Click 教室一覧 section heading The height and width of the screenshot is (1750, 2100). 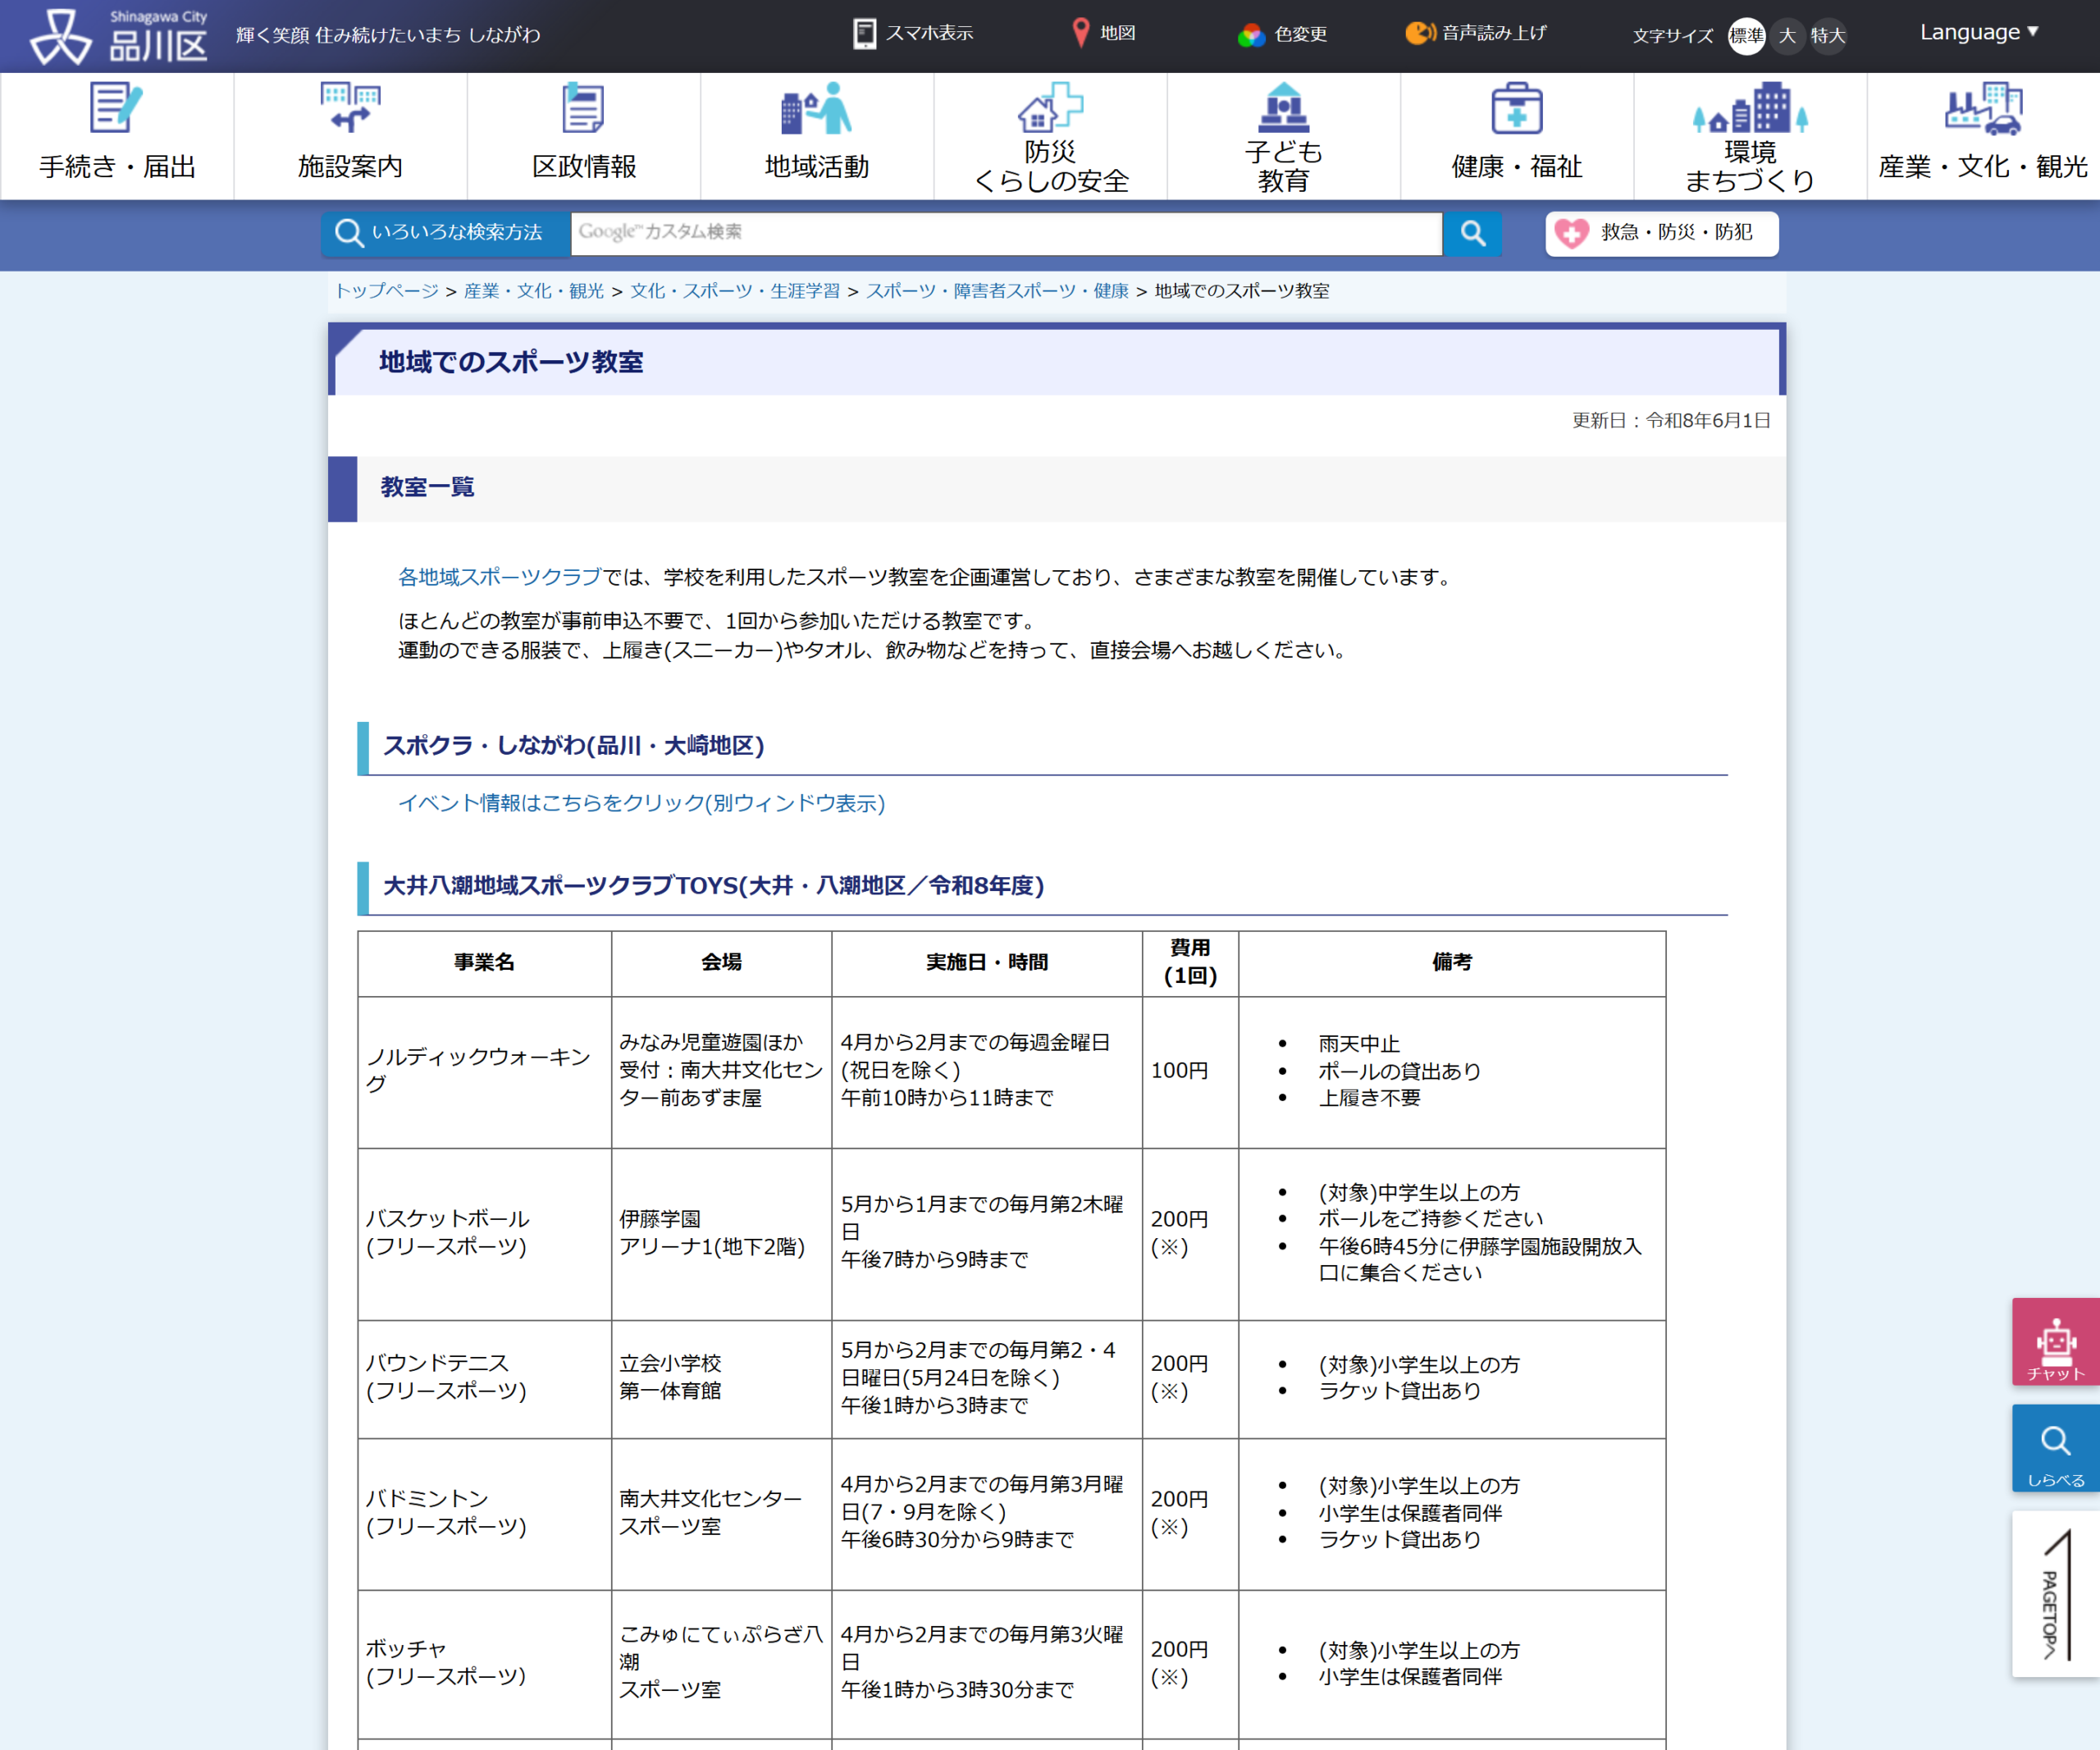click(x=427, y=487)
